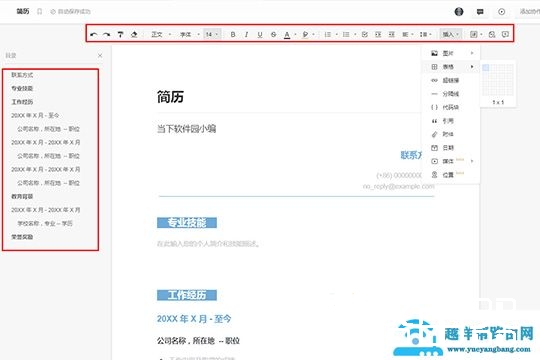540x360 pixels.
Task: Add a comment via toolbar comment icon
Action: point(505,34)
